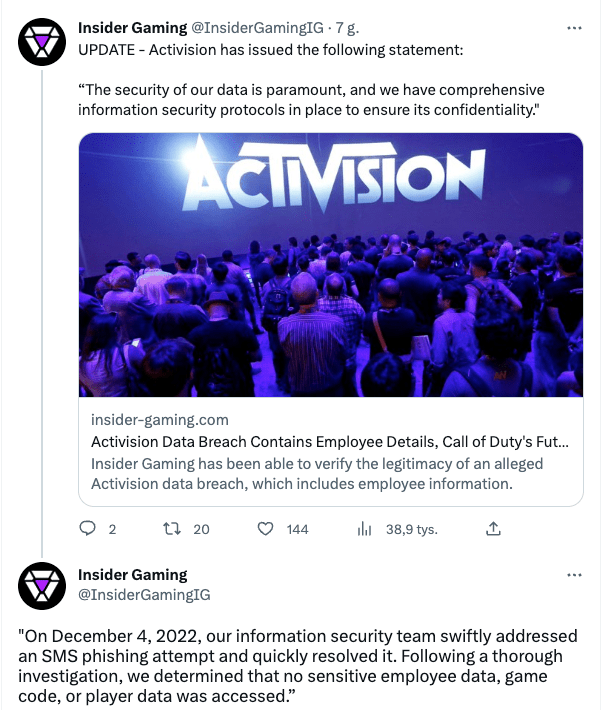Visit the insider-gaming.com domain link

(x=160, y=420)
